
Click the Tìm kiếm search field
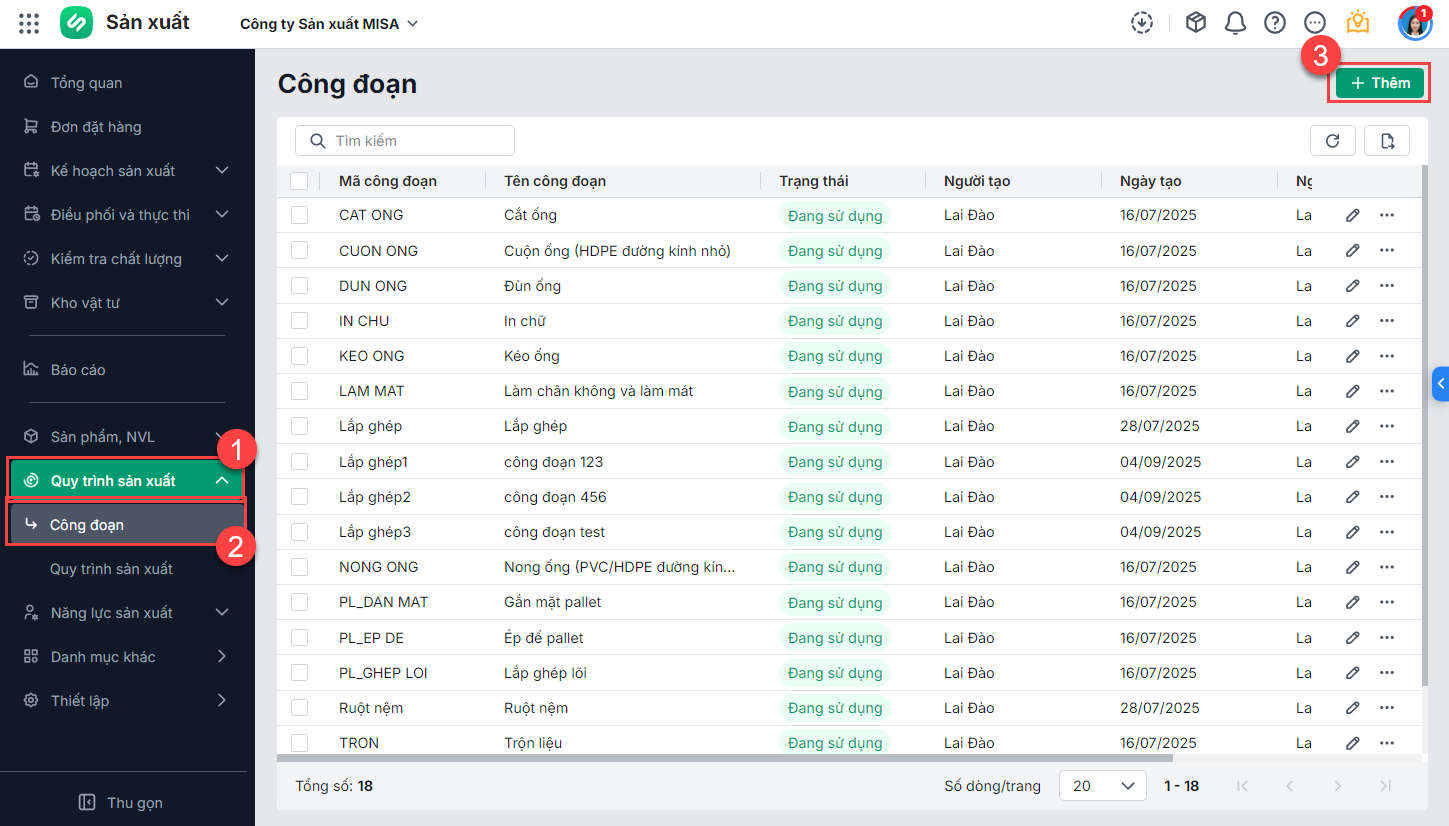click(x=405, y=141)
